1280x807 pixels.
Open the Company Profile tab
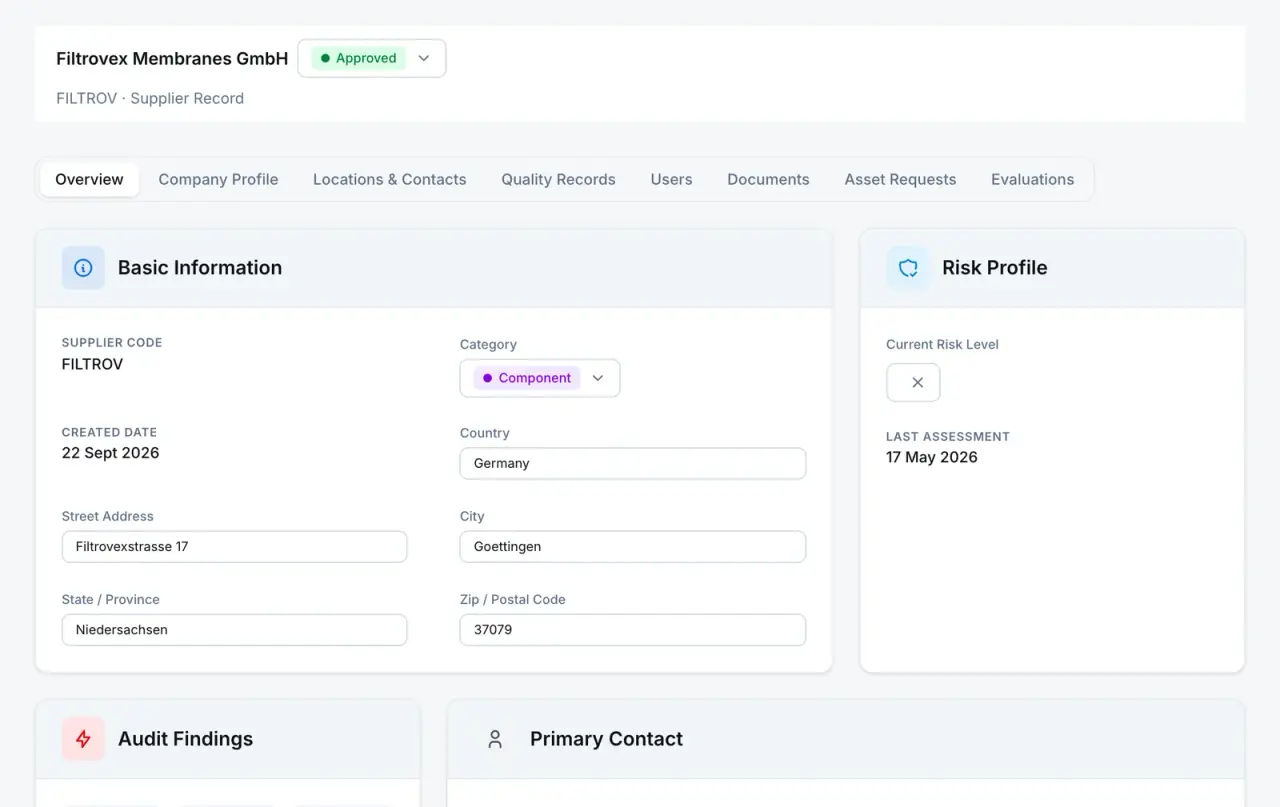click(218, 180)
